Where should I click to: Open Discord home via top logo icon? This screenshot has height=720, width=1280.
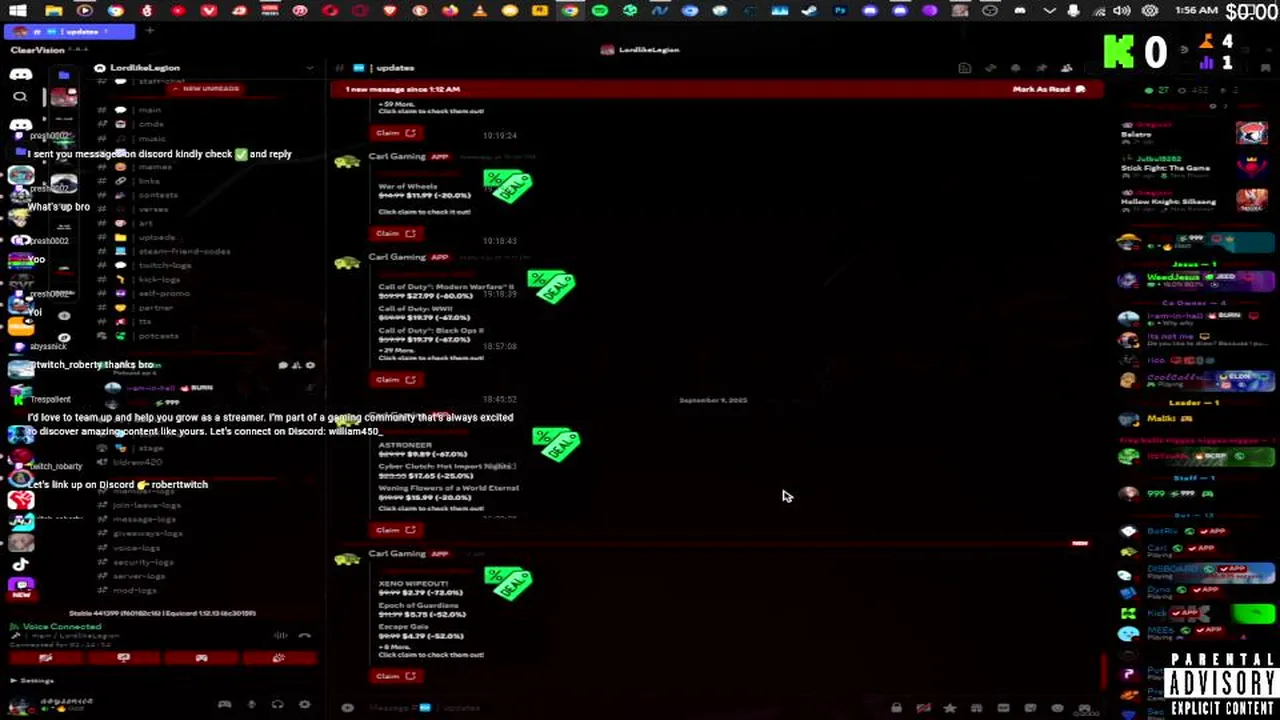point(20,74)
